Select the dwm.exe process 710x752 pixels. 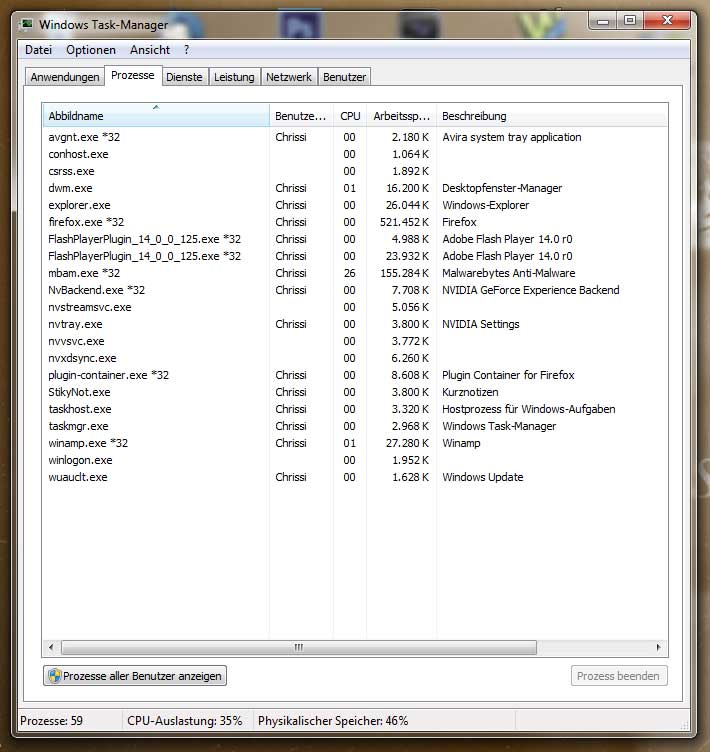click(x=355, y=188)
